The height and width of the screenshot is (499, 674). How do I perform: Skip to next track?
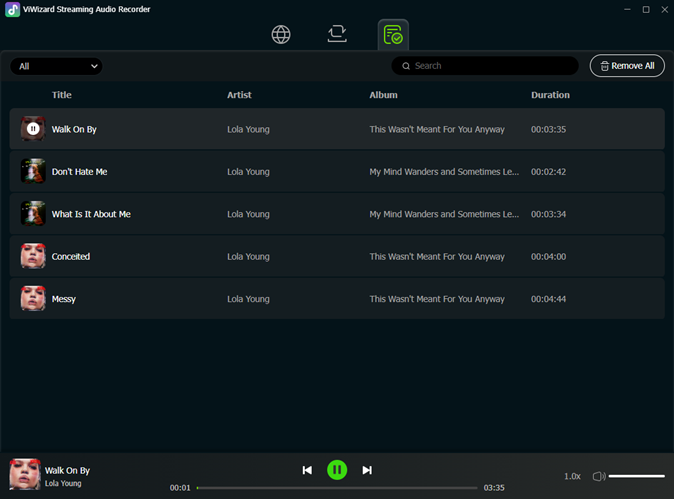click(367, 470)
